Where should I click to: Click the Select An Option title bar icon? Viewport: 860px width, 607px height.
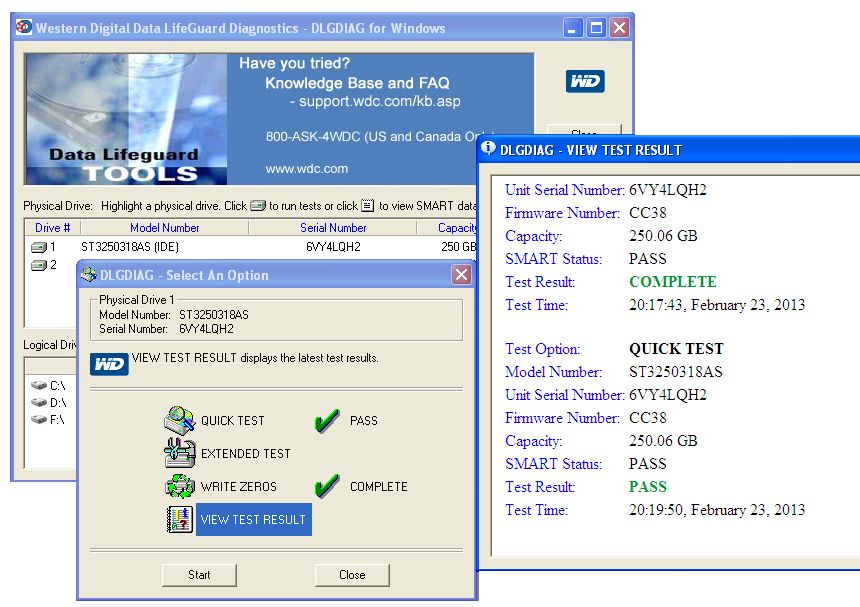(x=88, y=275)
